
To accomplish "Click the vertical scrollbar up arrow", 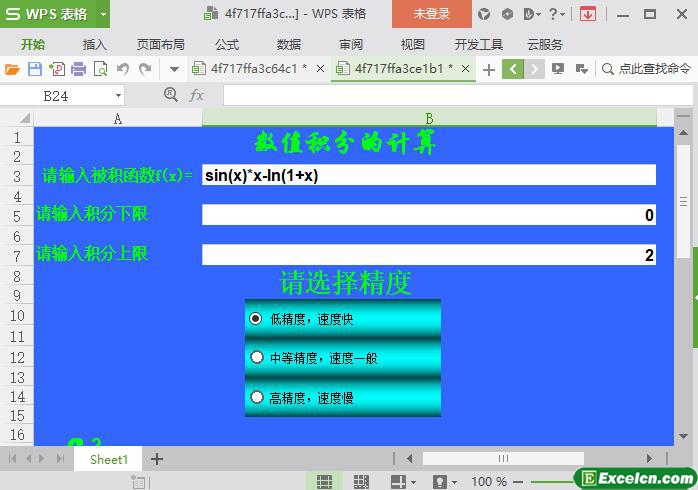I will coord(683,133).
